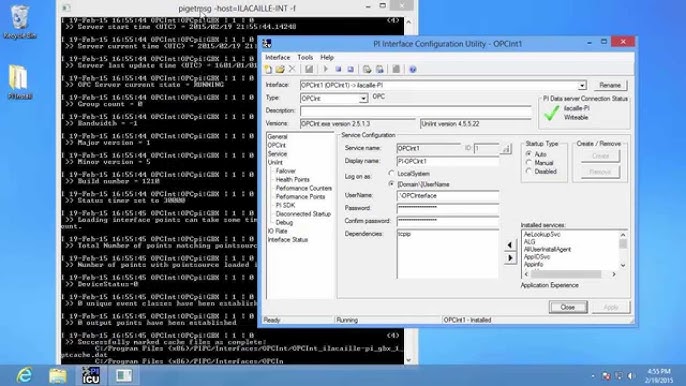Click the ID field browse button
This screenshot has height=386, width=686.
(x=506, y=149)
